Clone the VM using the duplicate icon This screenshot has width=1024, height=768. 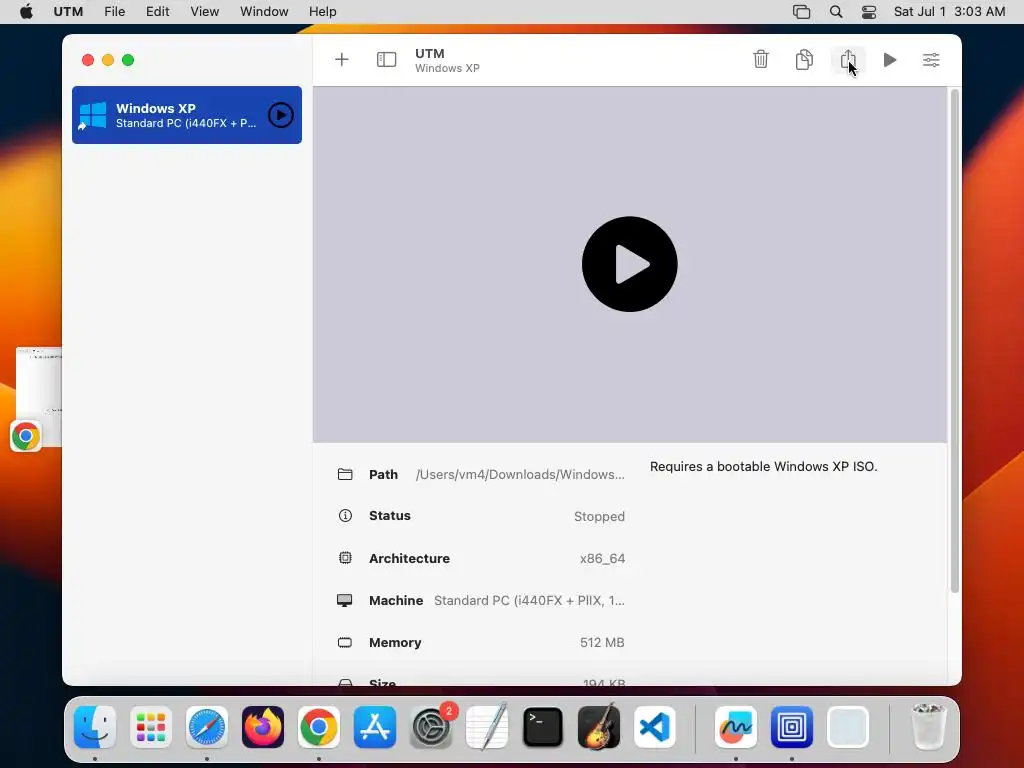tap(804, 59)
